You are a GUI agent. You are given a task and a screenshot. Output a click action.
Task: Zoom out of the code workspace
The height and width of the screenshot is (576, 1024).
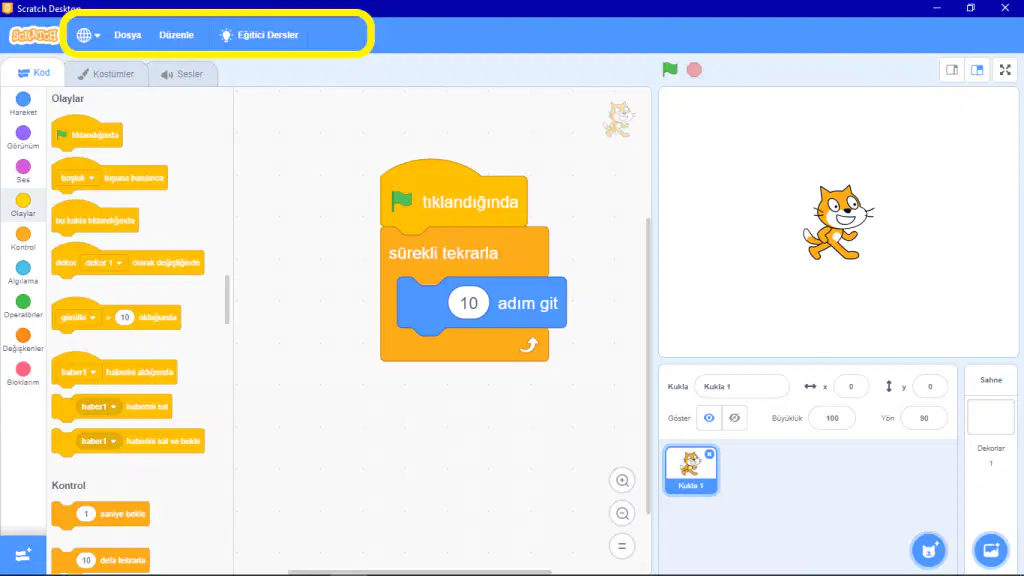point(622,513)
